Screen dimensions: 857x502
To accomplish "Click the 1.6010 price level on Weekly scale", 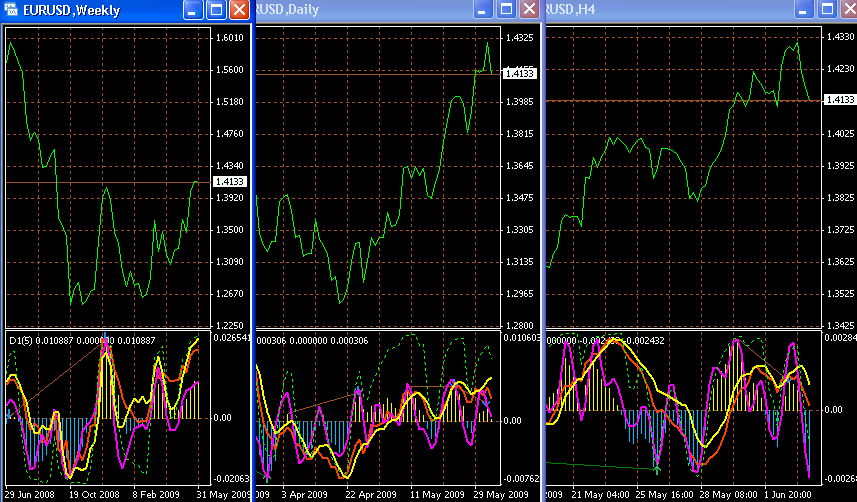I will (230, 38).
